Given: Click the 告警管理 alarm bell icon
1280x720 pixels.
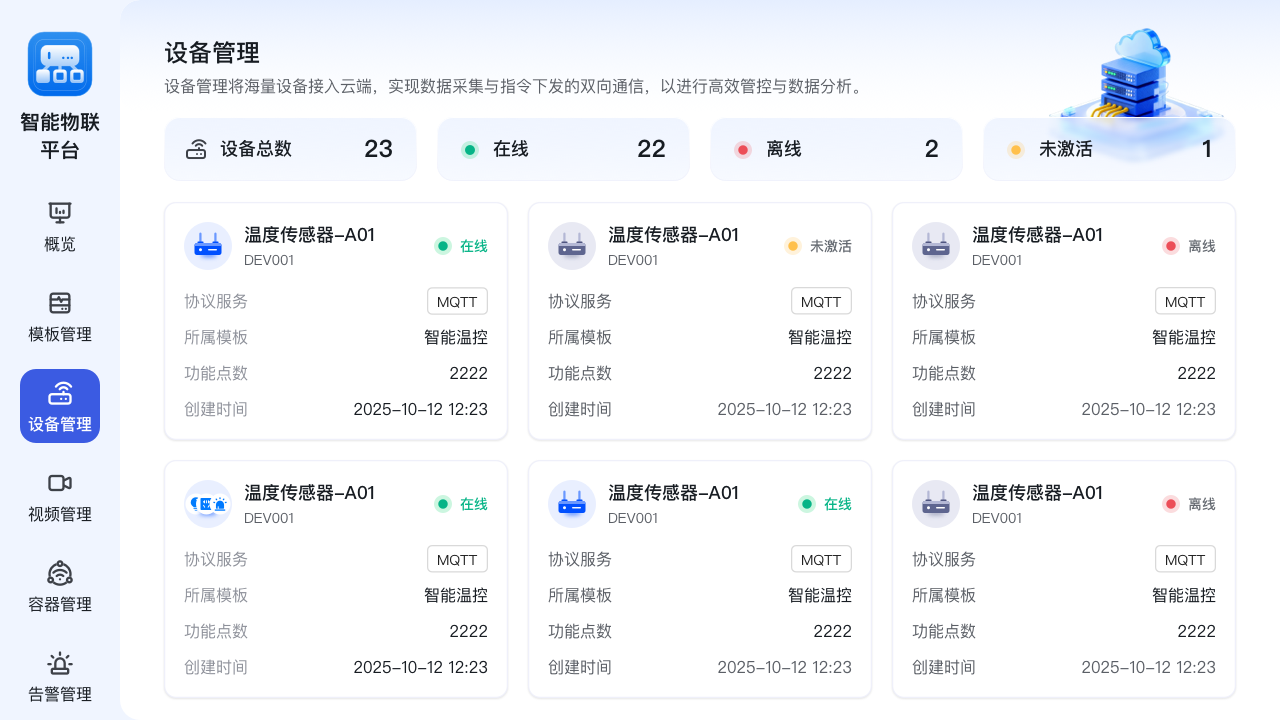Looking at the screenshot, I should 59,663.
